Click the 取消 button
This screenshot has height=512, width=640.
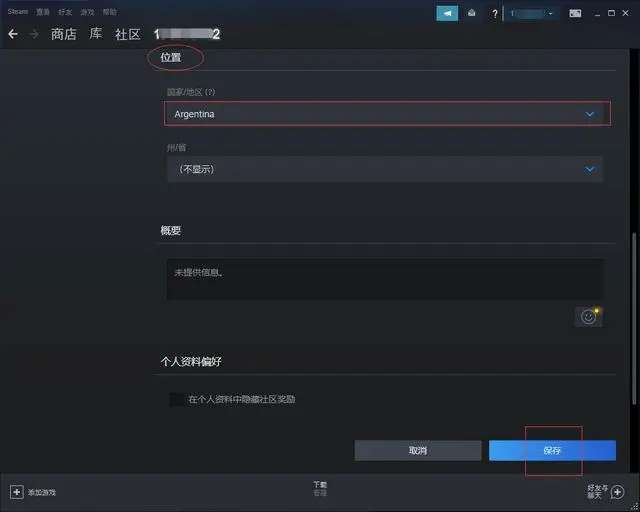click(418, 450)
